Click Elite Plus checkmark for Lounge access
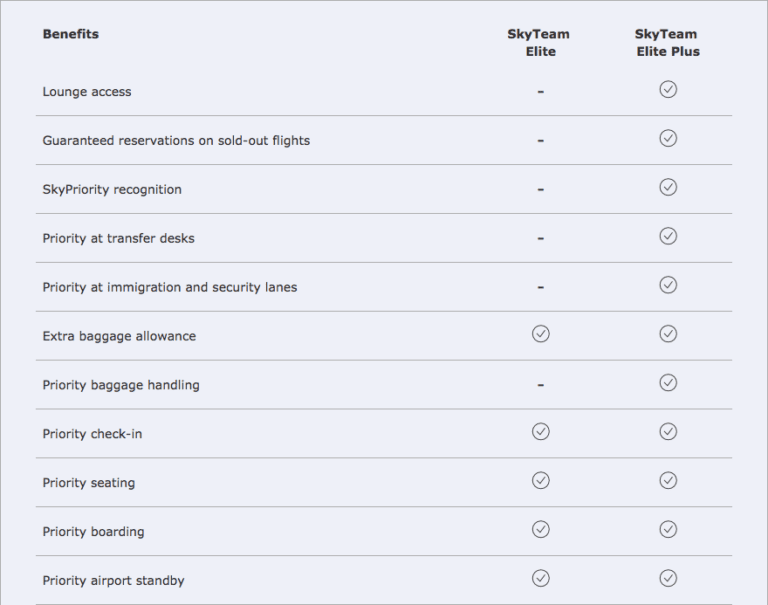 (668, 90)
